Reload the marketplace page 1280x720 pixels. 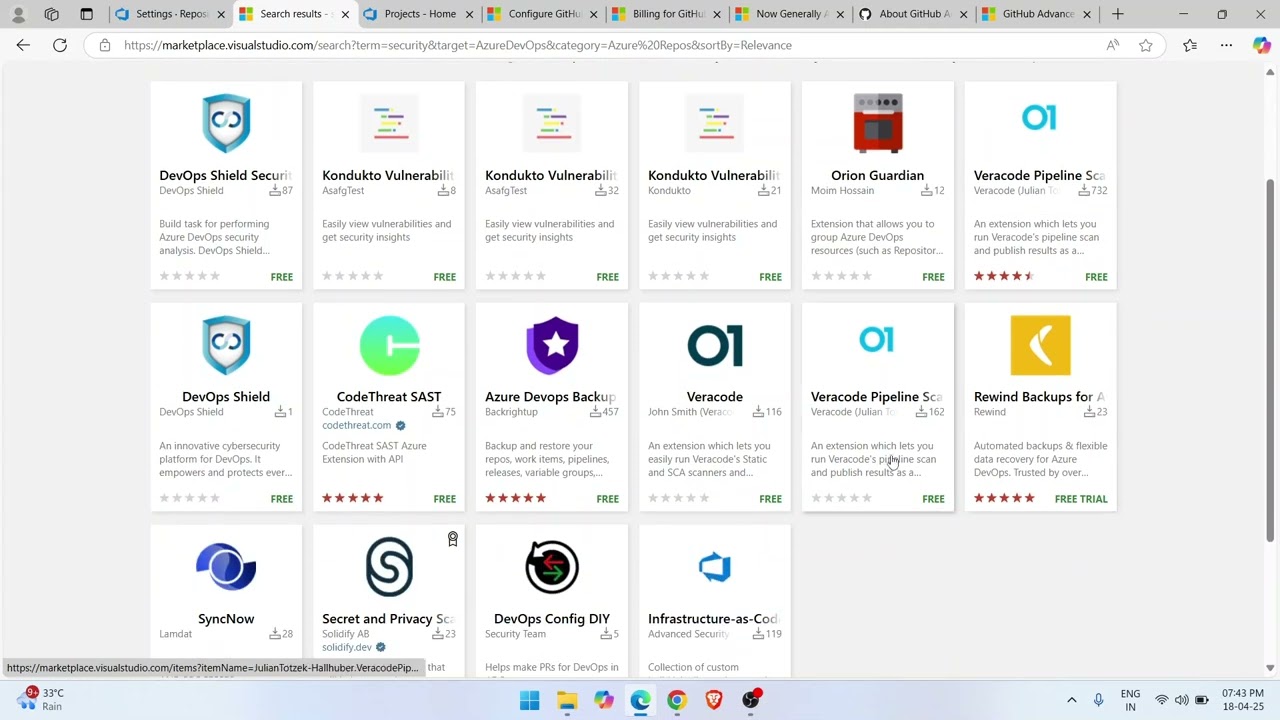(60, 45)
